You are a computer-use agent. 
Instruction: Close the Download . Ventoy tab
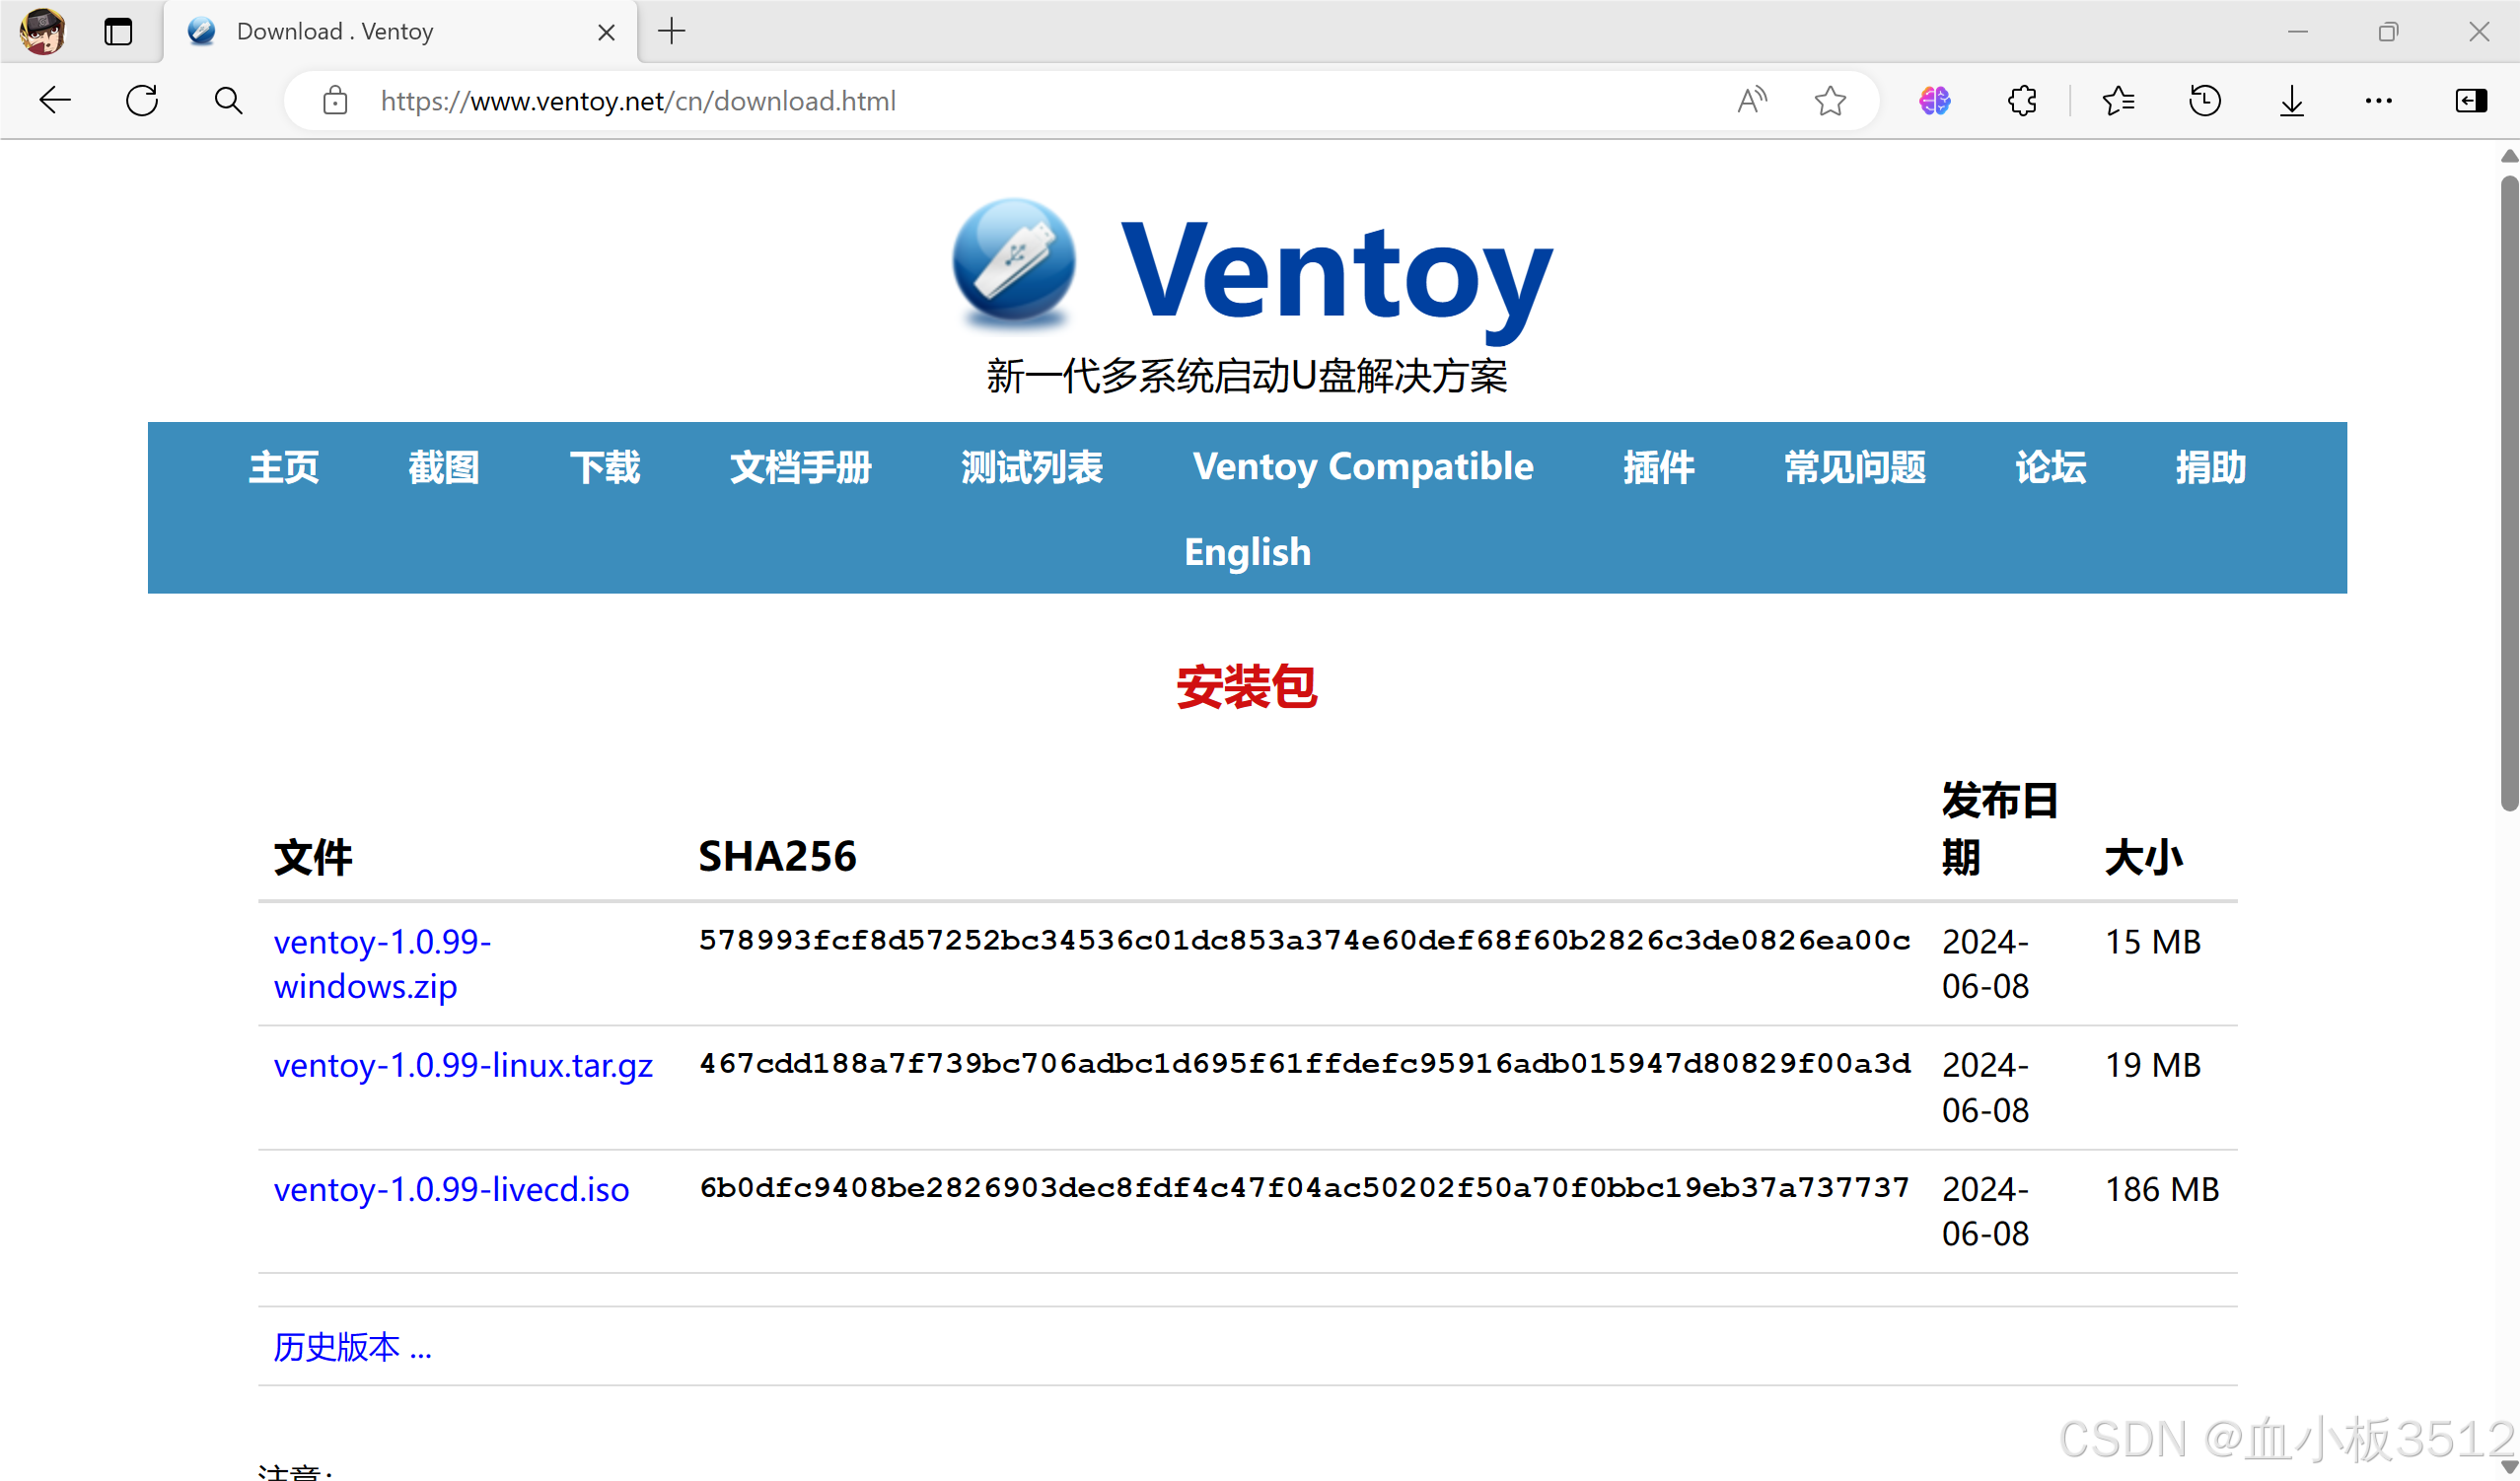(606, 32)
